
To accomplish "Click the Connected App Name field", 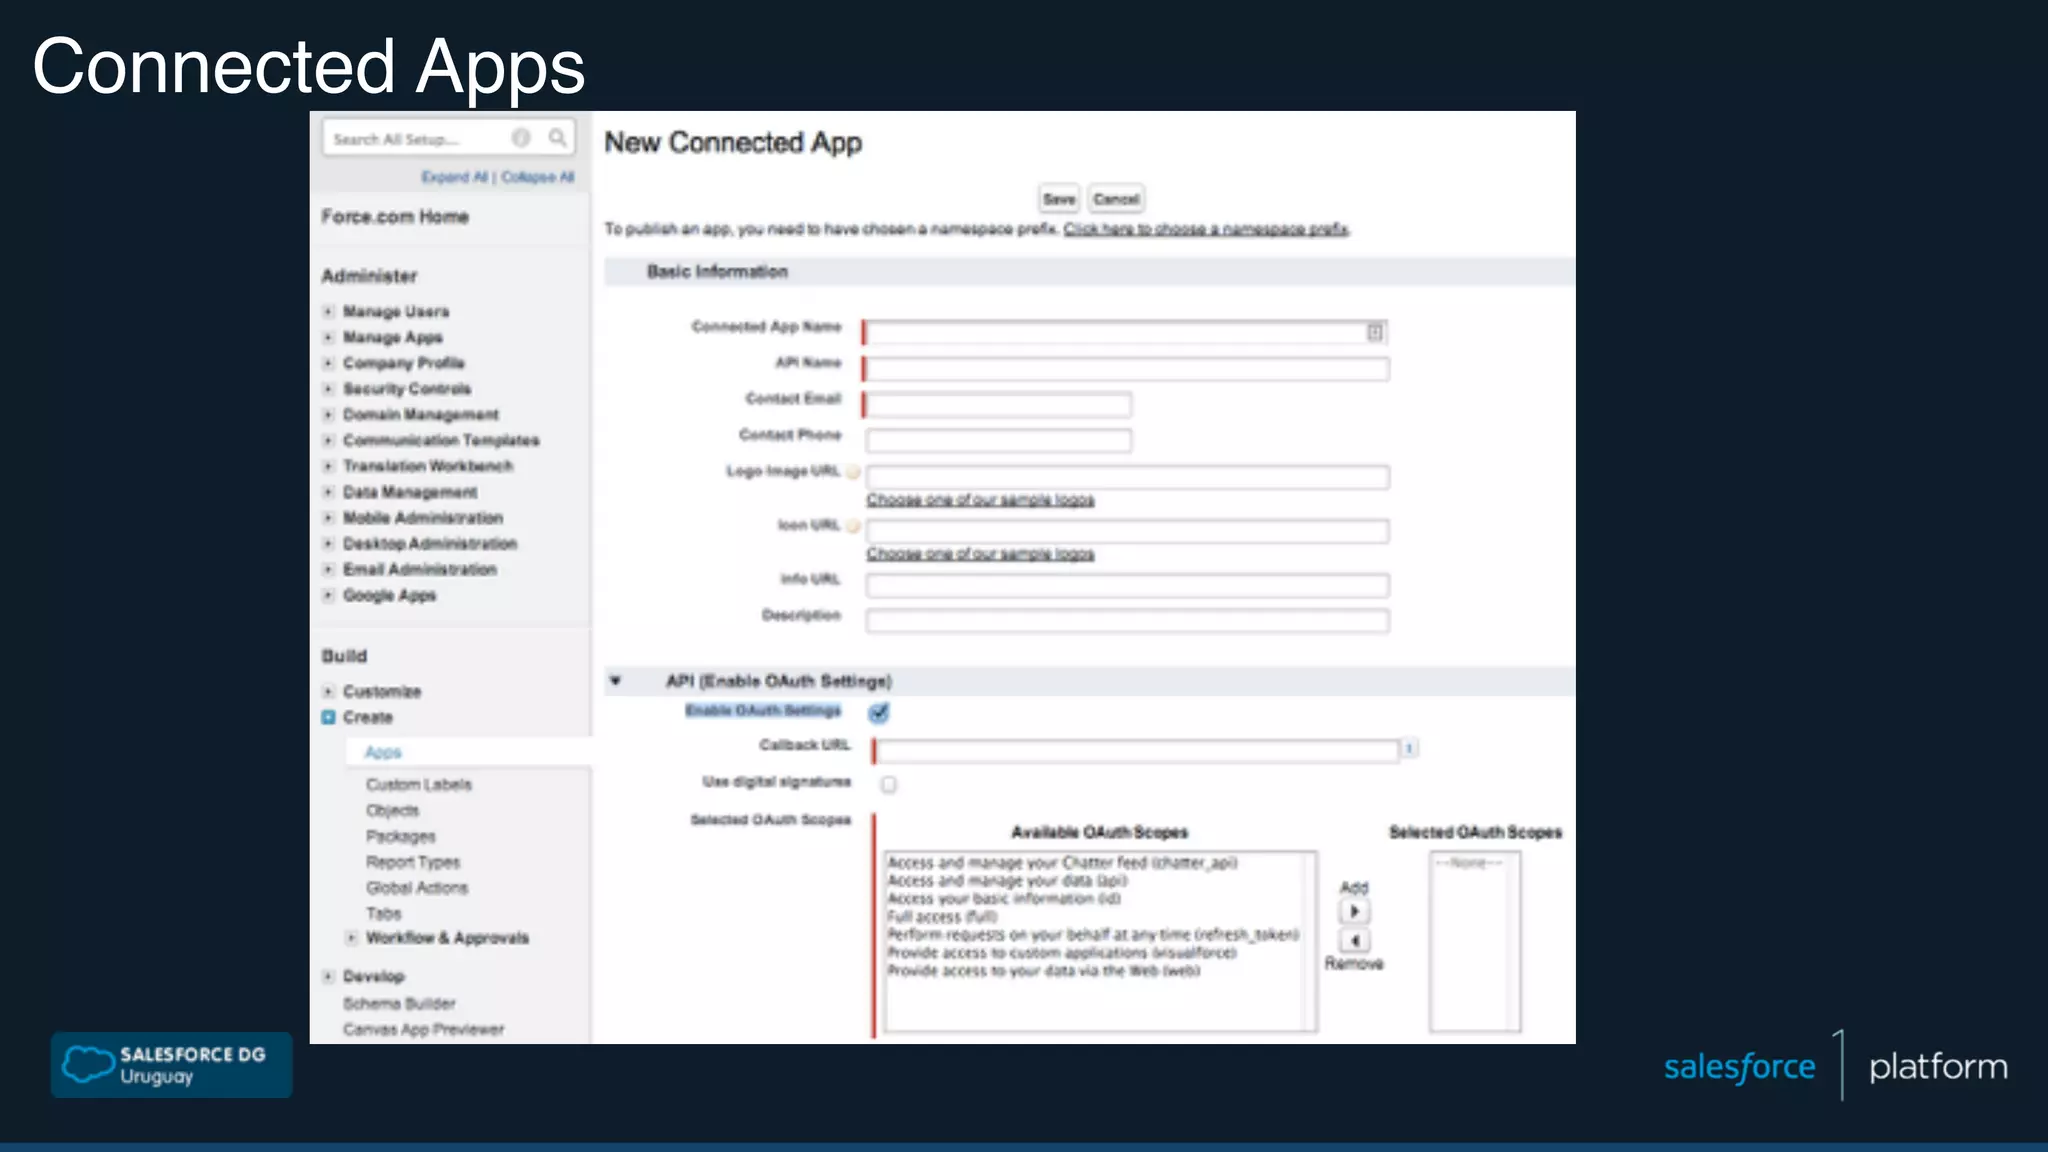I will [1126, 332].
